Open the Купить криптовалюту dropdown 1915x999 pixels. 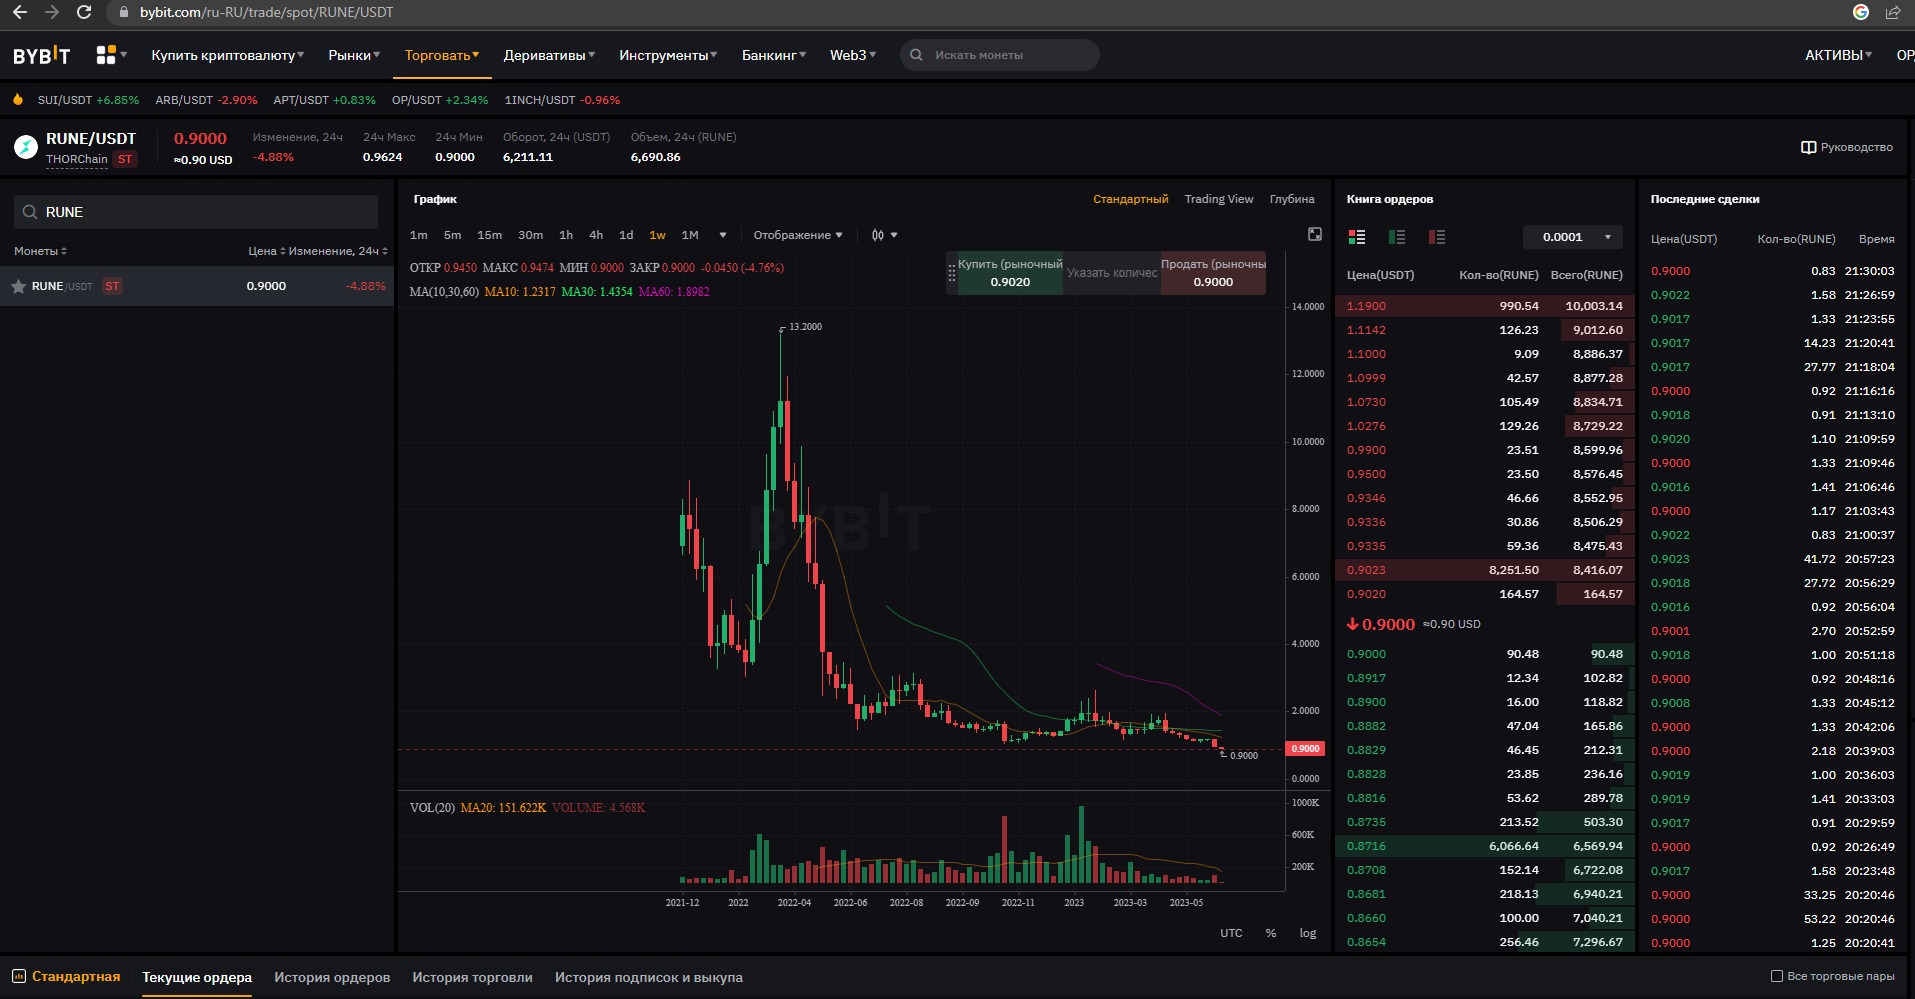tap(228, 55)
